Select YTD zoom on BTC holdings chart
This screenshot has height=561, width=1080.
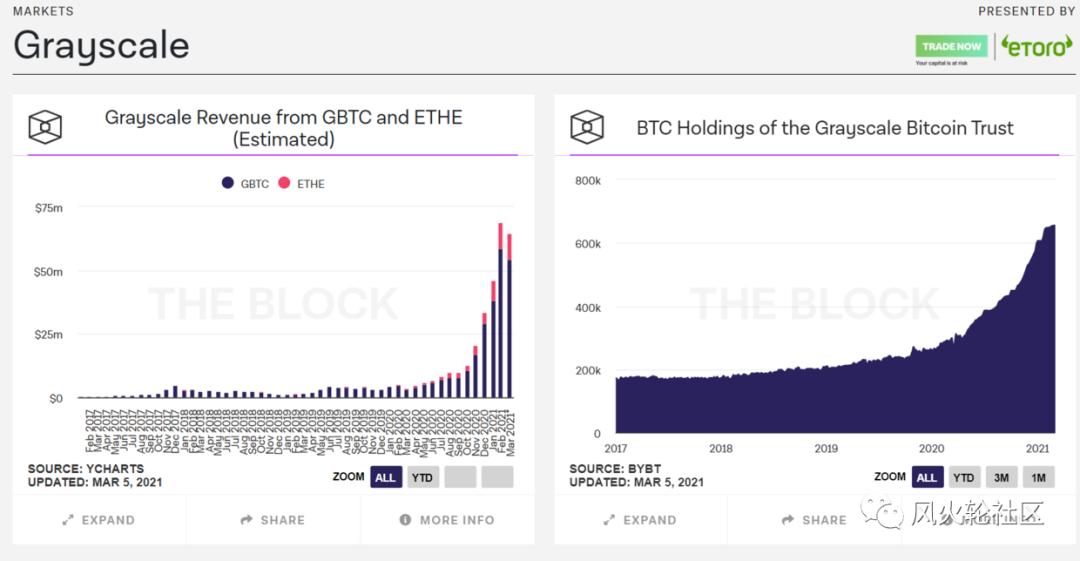[x=964, y=477]
